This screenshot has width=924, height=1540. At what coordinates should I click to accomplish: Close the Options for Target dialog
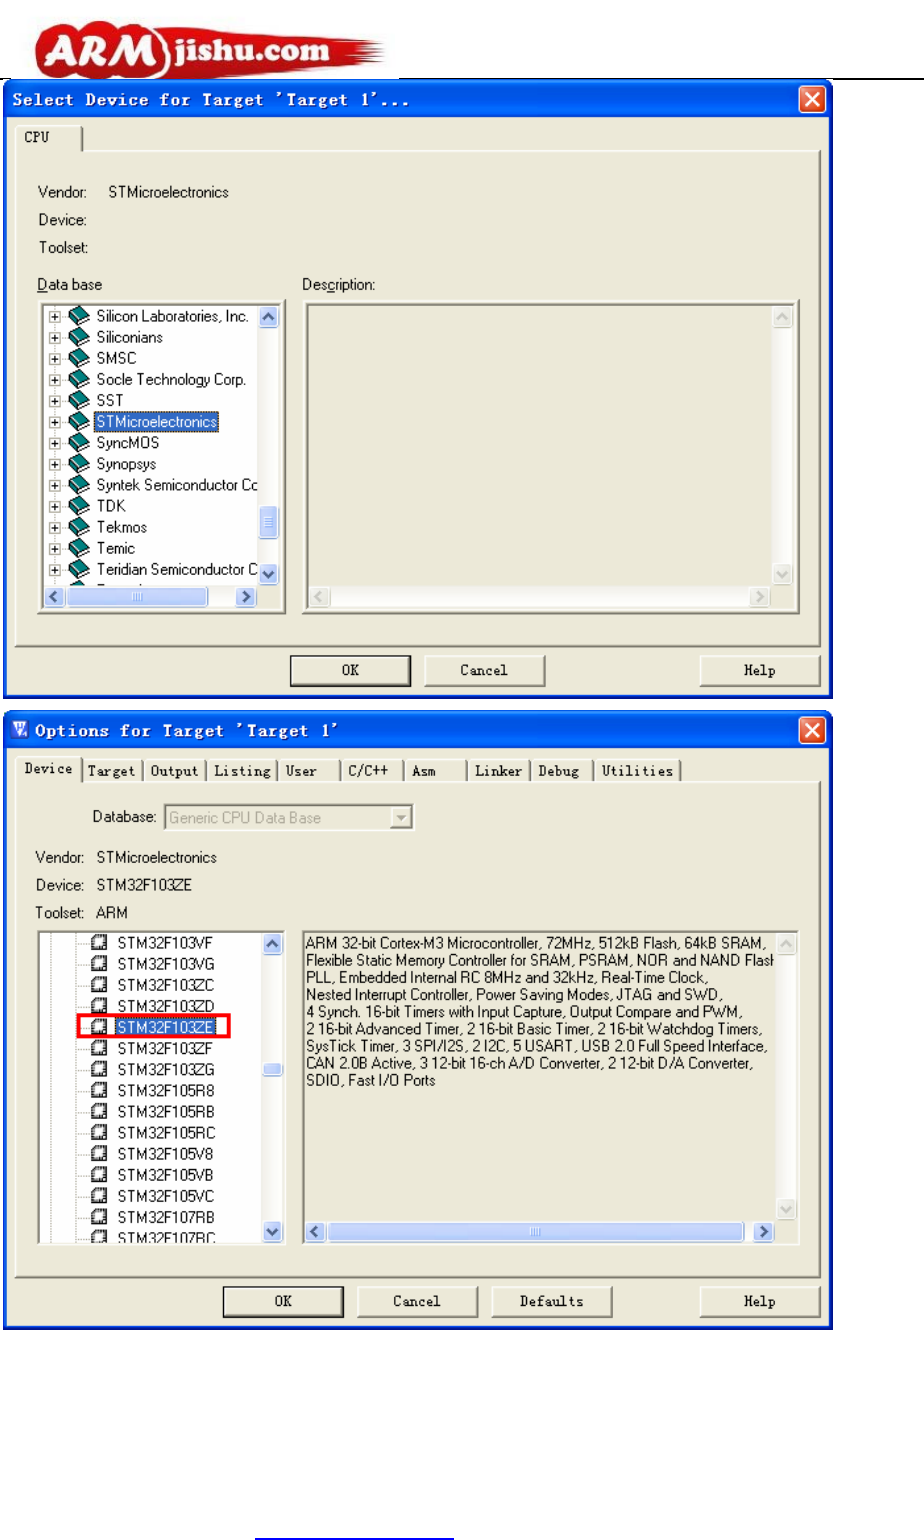812,730
